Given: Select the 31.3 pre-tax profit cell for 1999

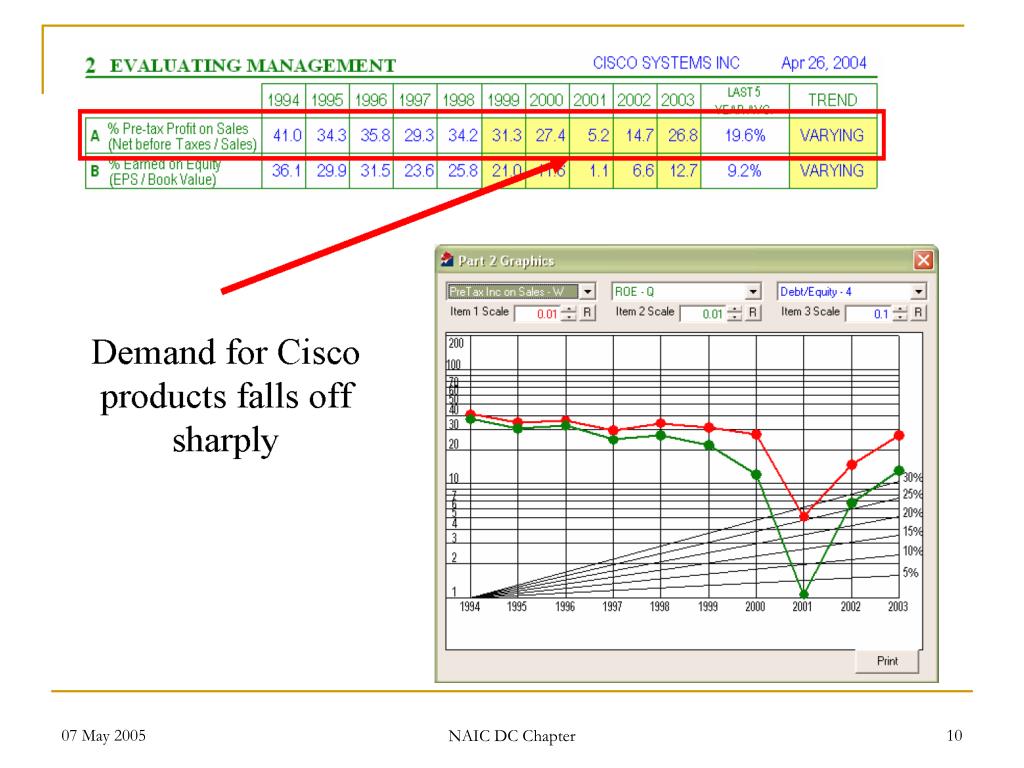Looking at the screenshot, I should point(504,135).
